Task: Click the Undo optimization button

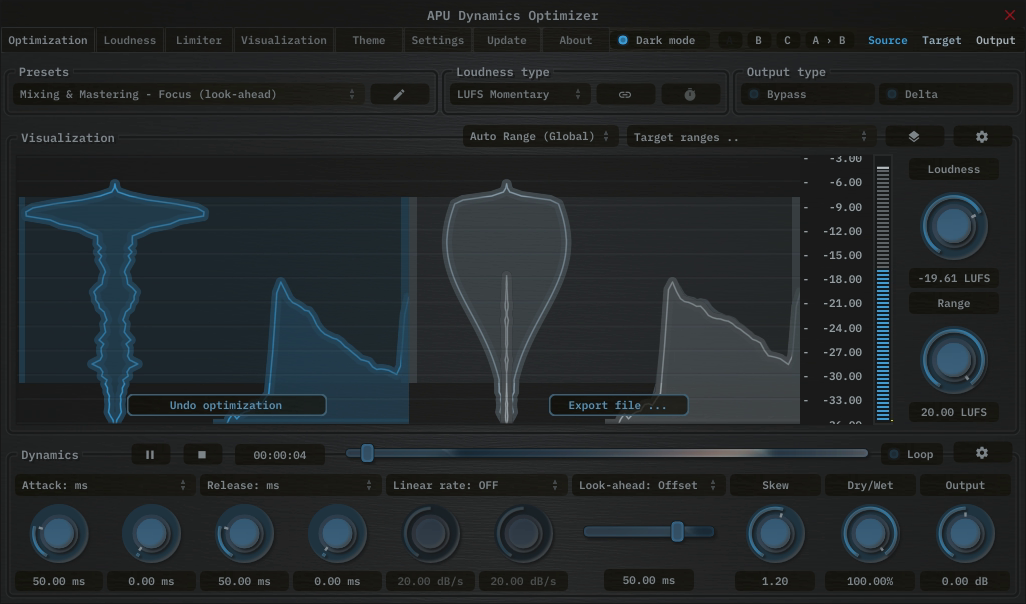Action: point(226,405)
